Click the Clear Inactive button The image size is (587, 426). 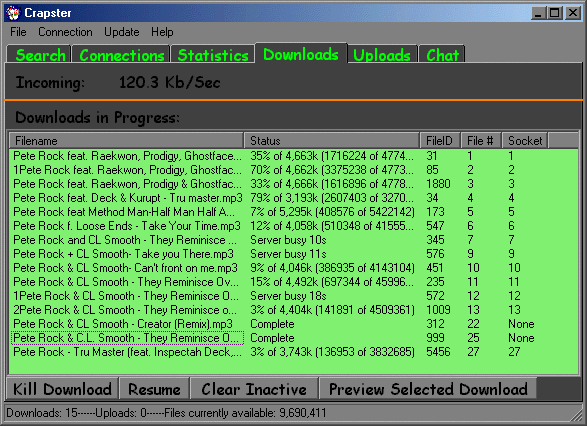point(254,389)
